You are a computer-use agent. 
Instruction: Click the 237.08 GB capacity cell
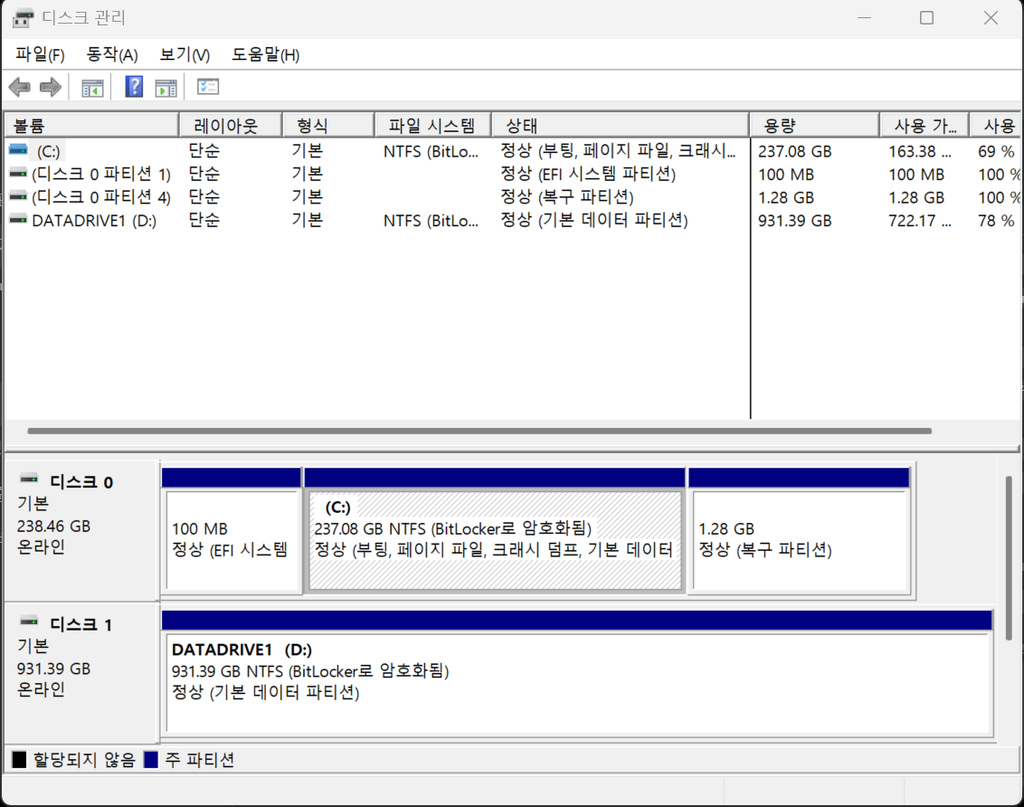(x=795, y=151)
